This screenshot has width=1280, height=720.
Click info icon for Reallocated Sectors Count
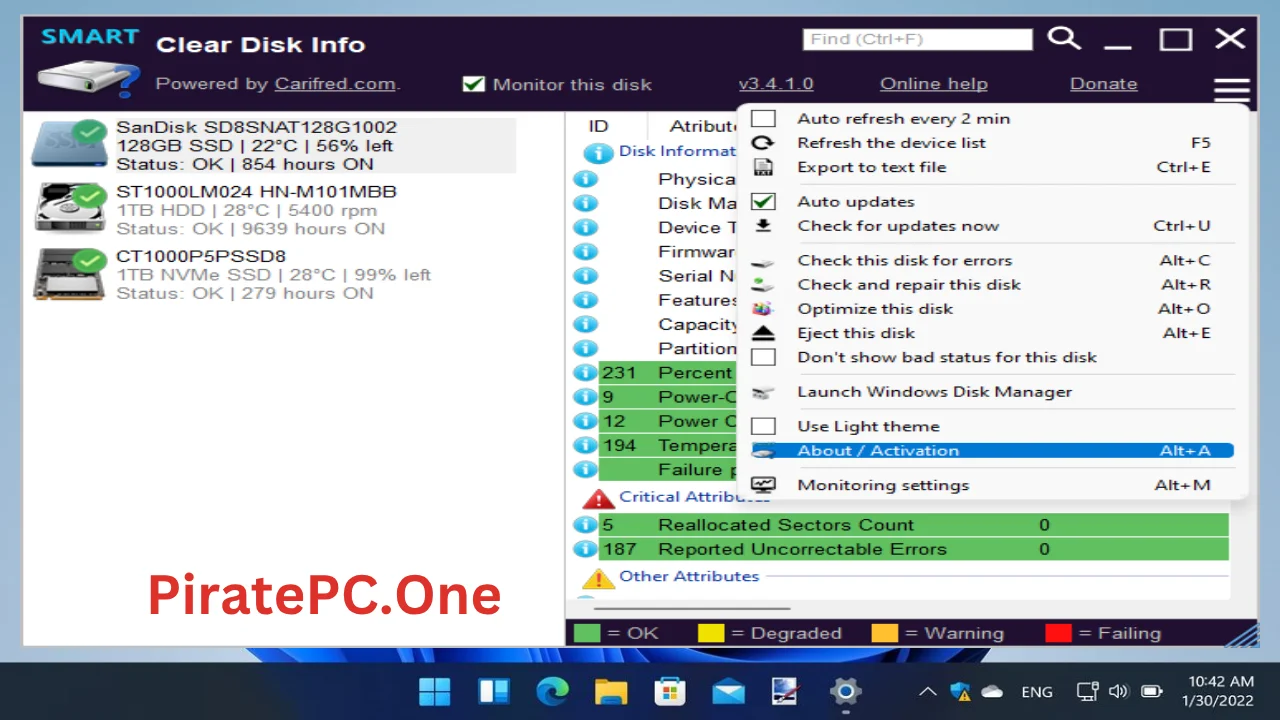coord(585,525)
